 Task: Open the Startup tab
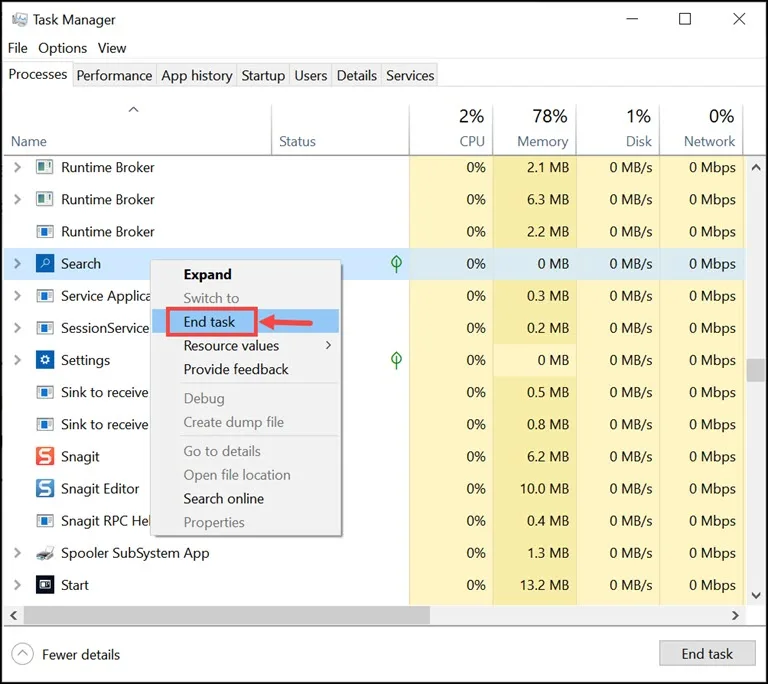tap(263, 75)
